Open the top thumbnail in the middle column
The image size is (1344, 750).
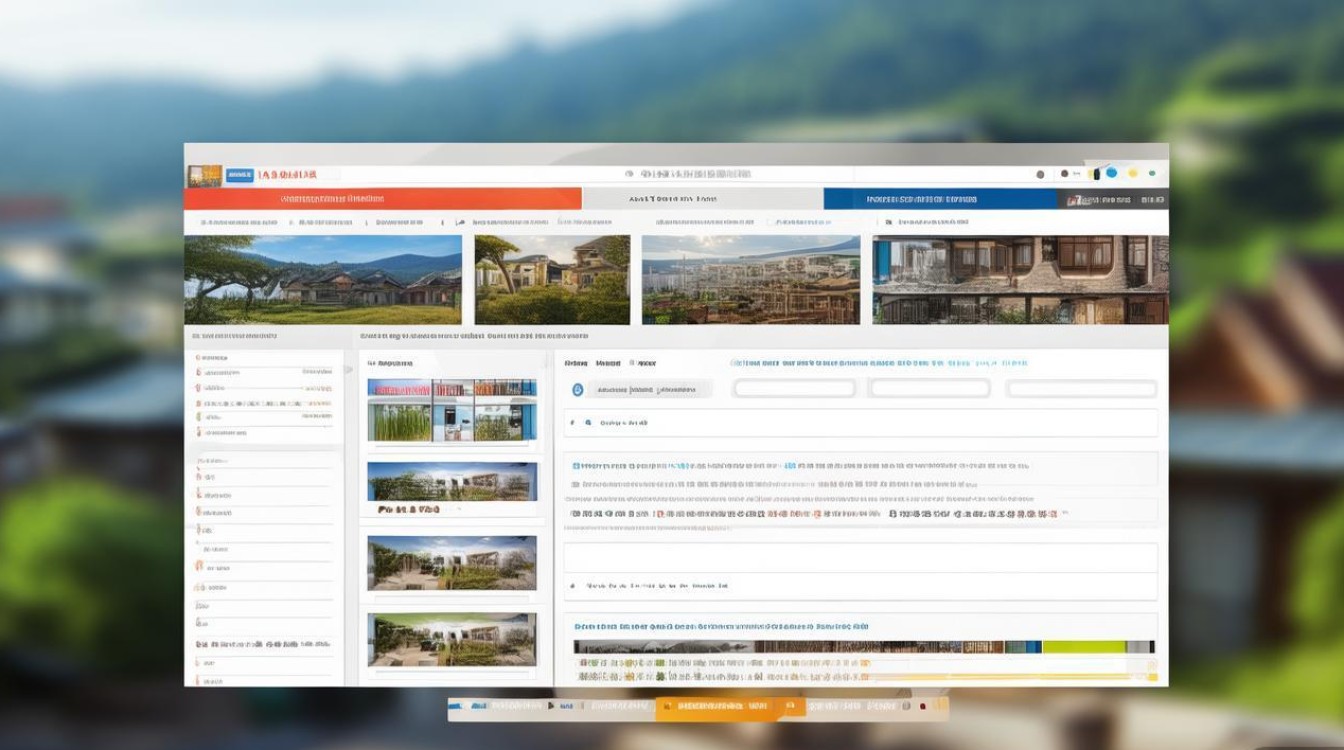pyautogui.click(x=451, y=410)
